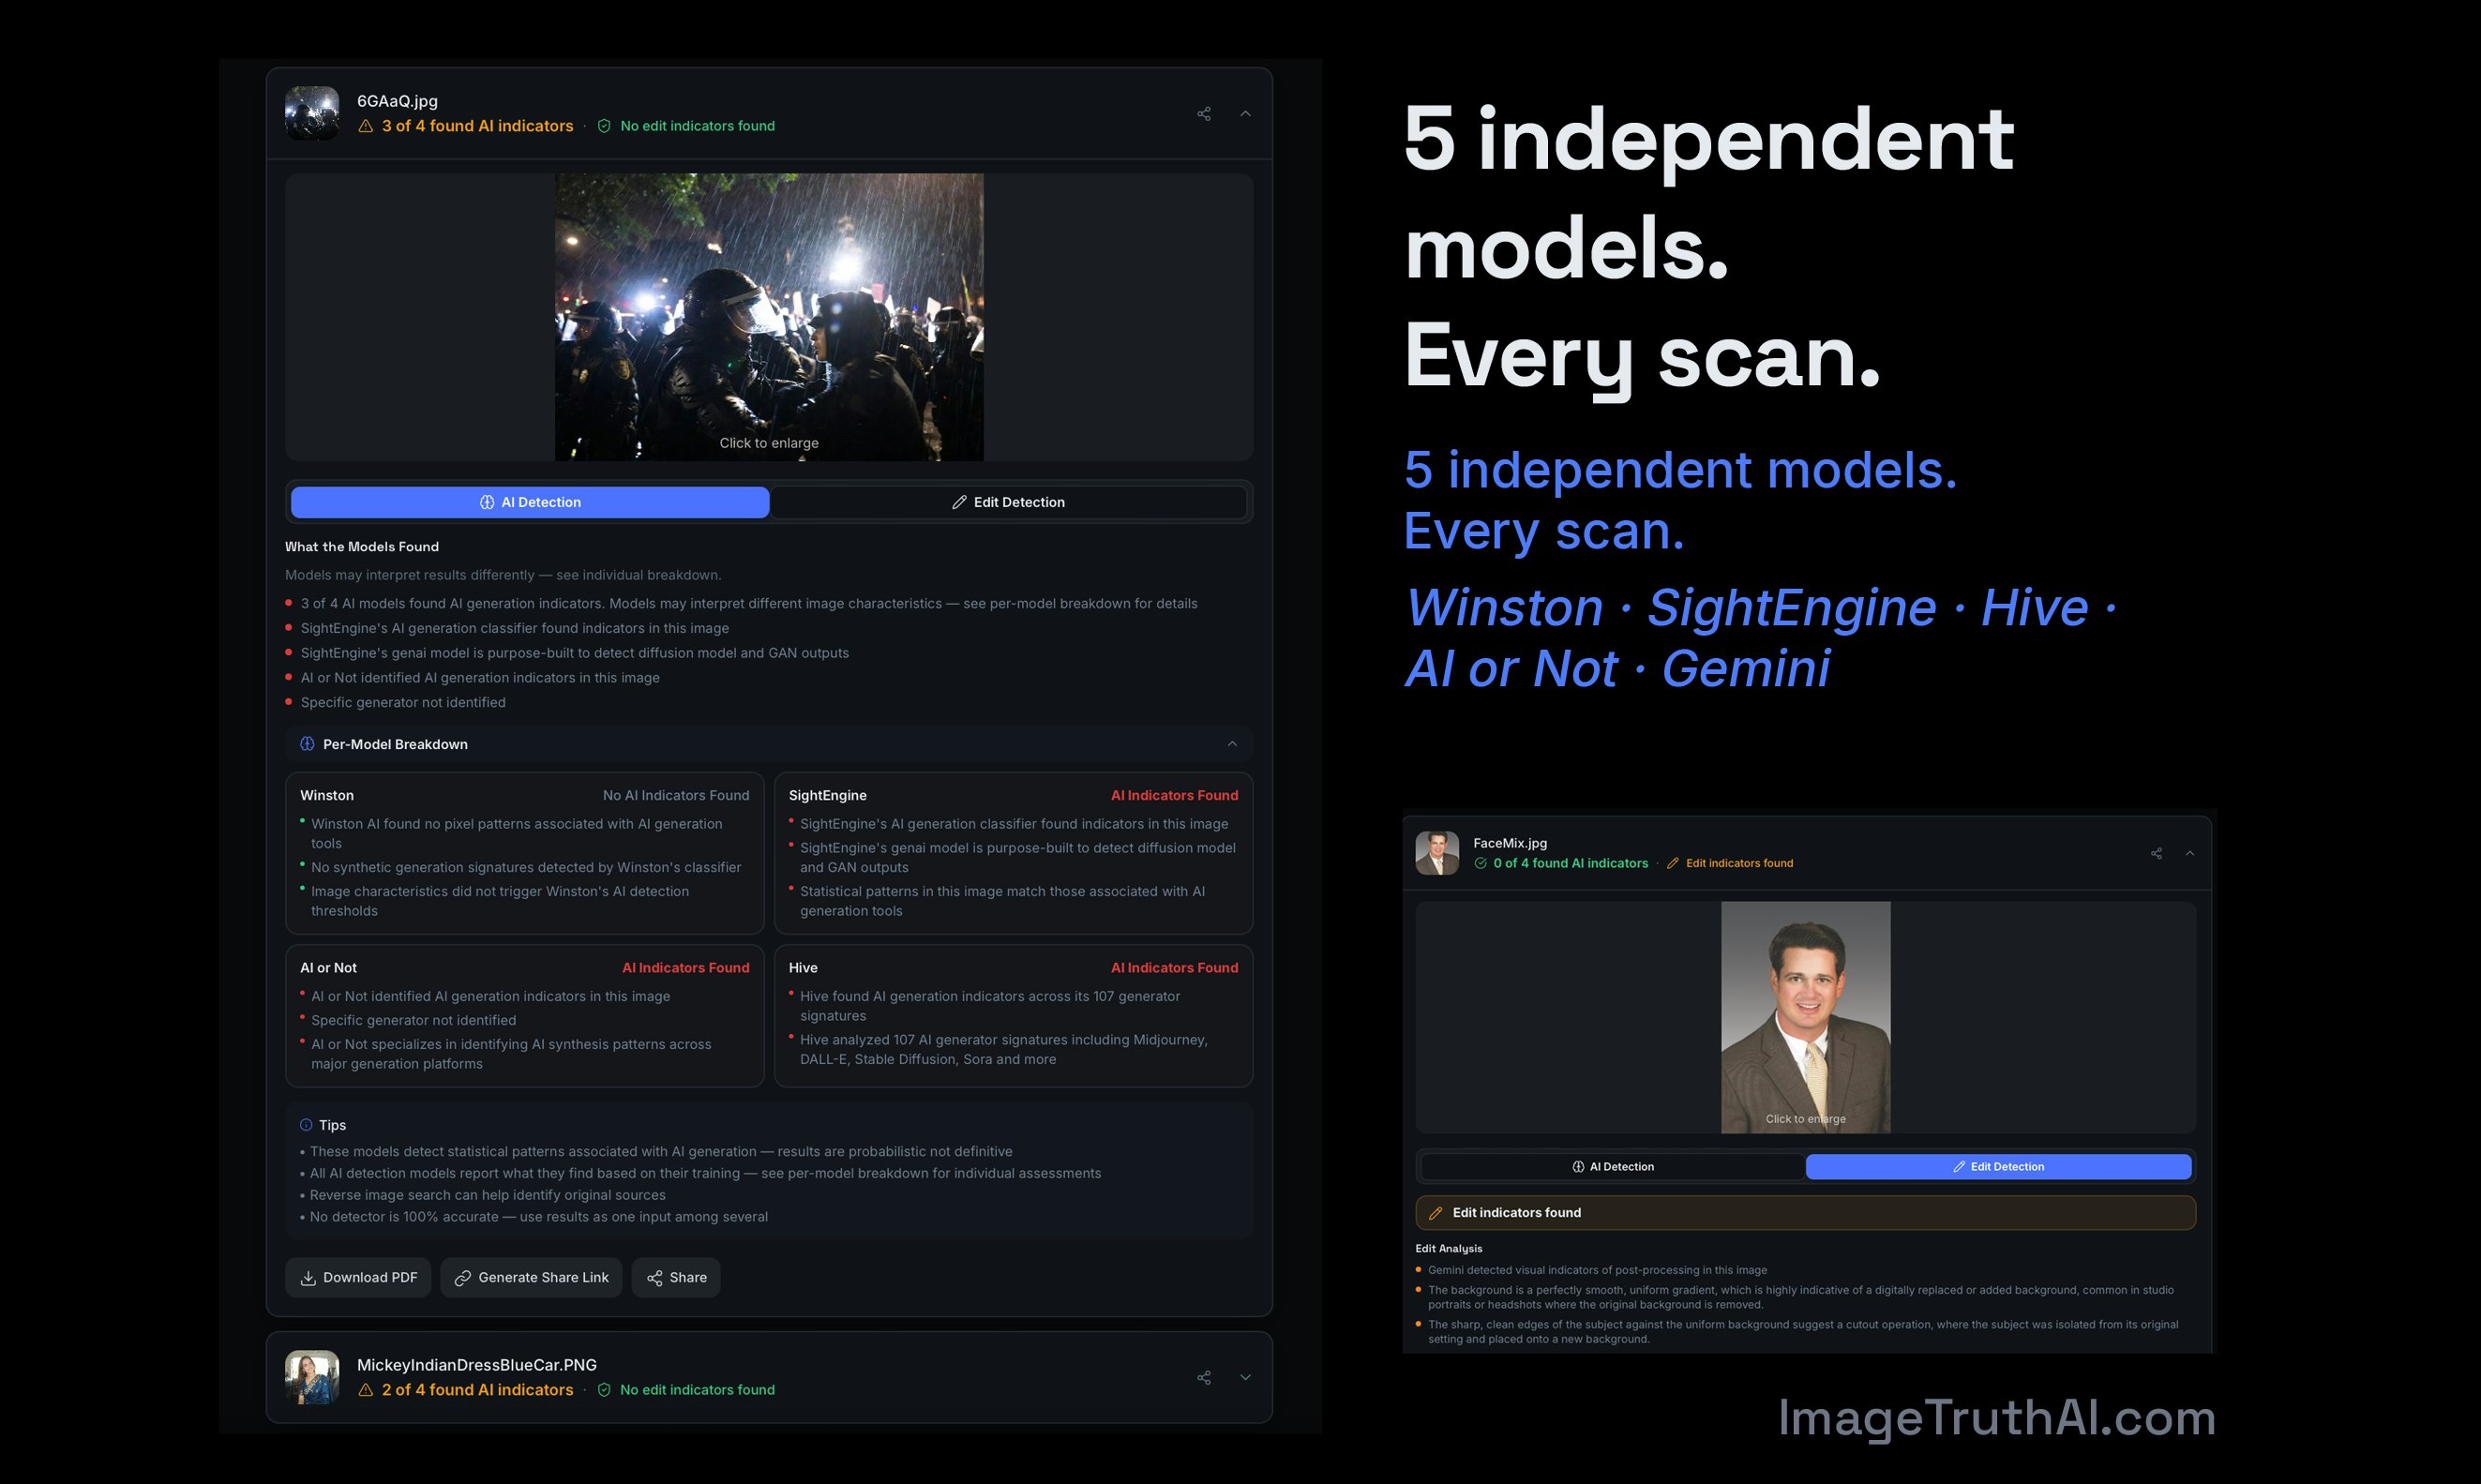Switch to Edit Detection tab for 6GAaQ.jpg
The image size is (2481, 1484).
pyautogui.click(x=1008, y=502)
